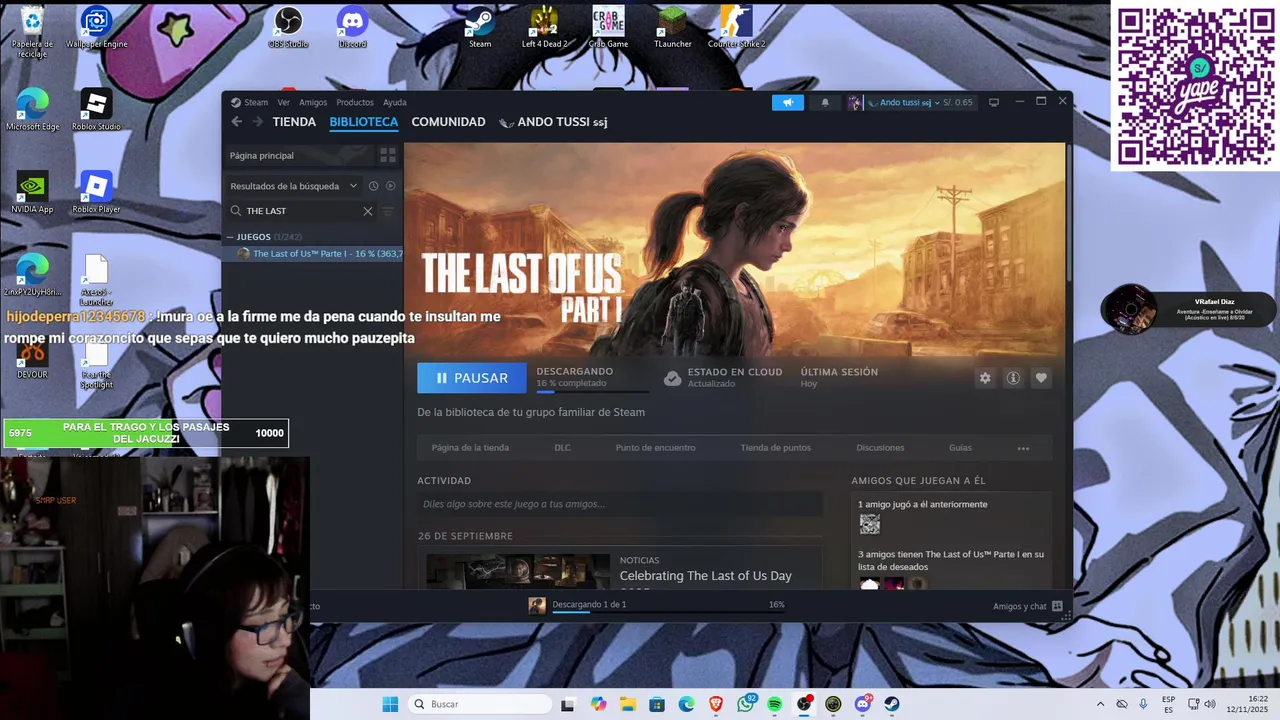
Task: Show game info for The Last of Us
Action: (x=1013, y=378)
